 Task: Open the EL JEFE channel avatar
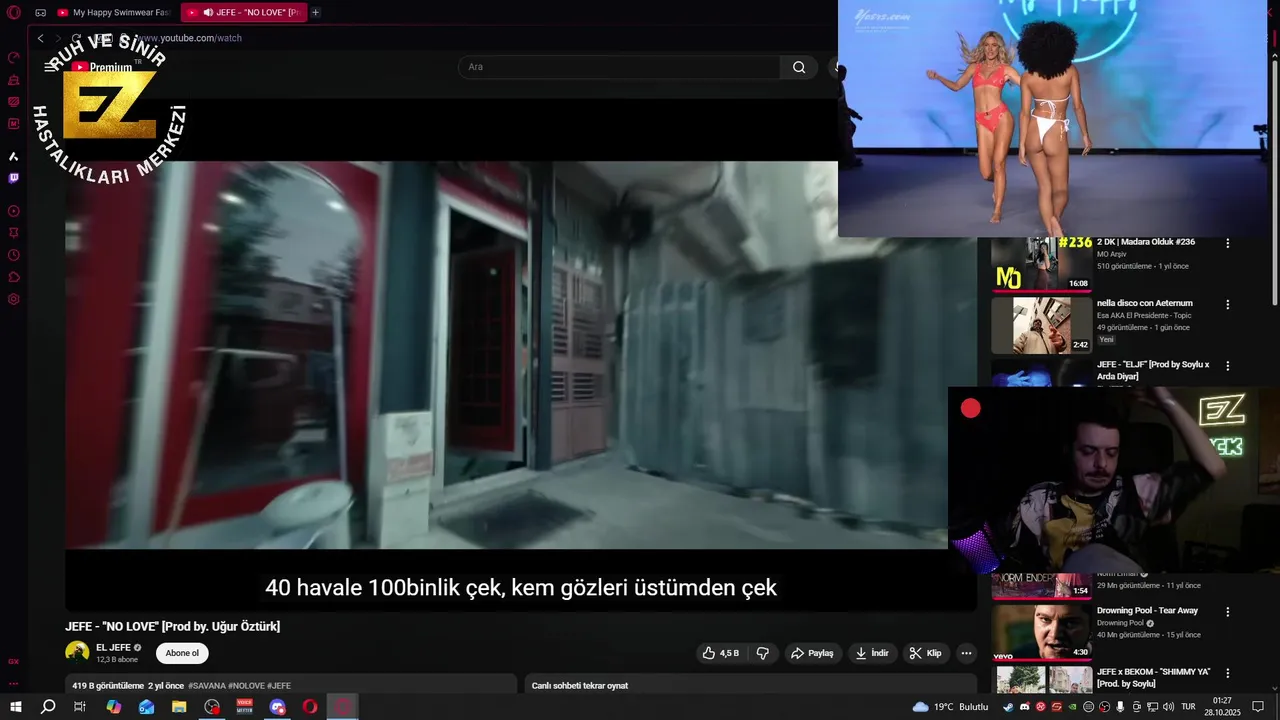77,653
